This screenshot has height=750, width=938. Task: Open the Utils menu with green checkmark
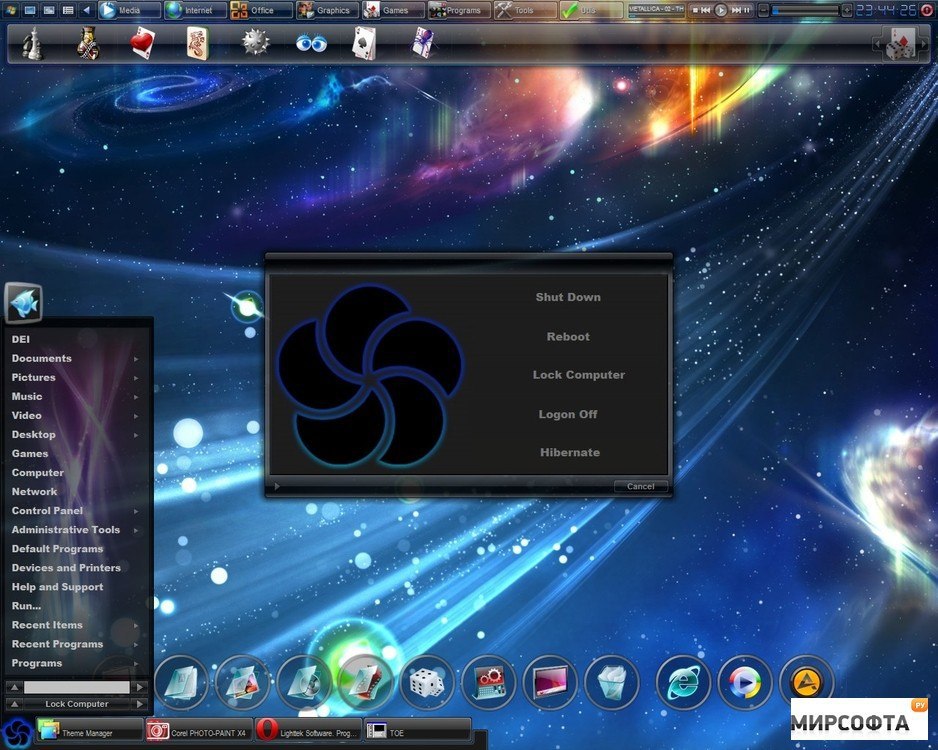[x=591, y=10]
